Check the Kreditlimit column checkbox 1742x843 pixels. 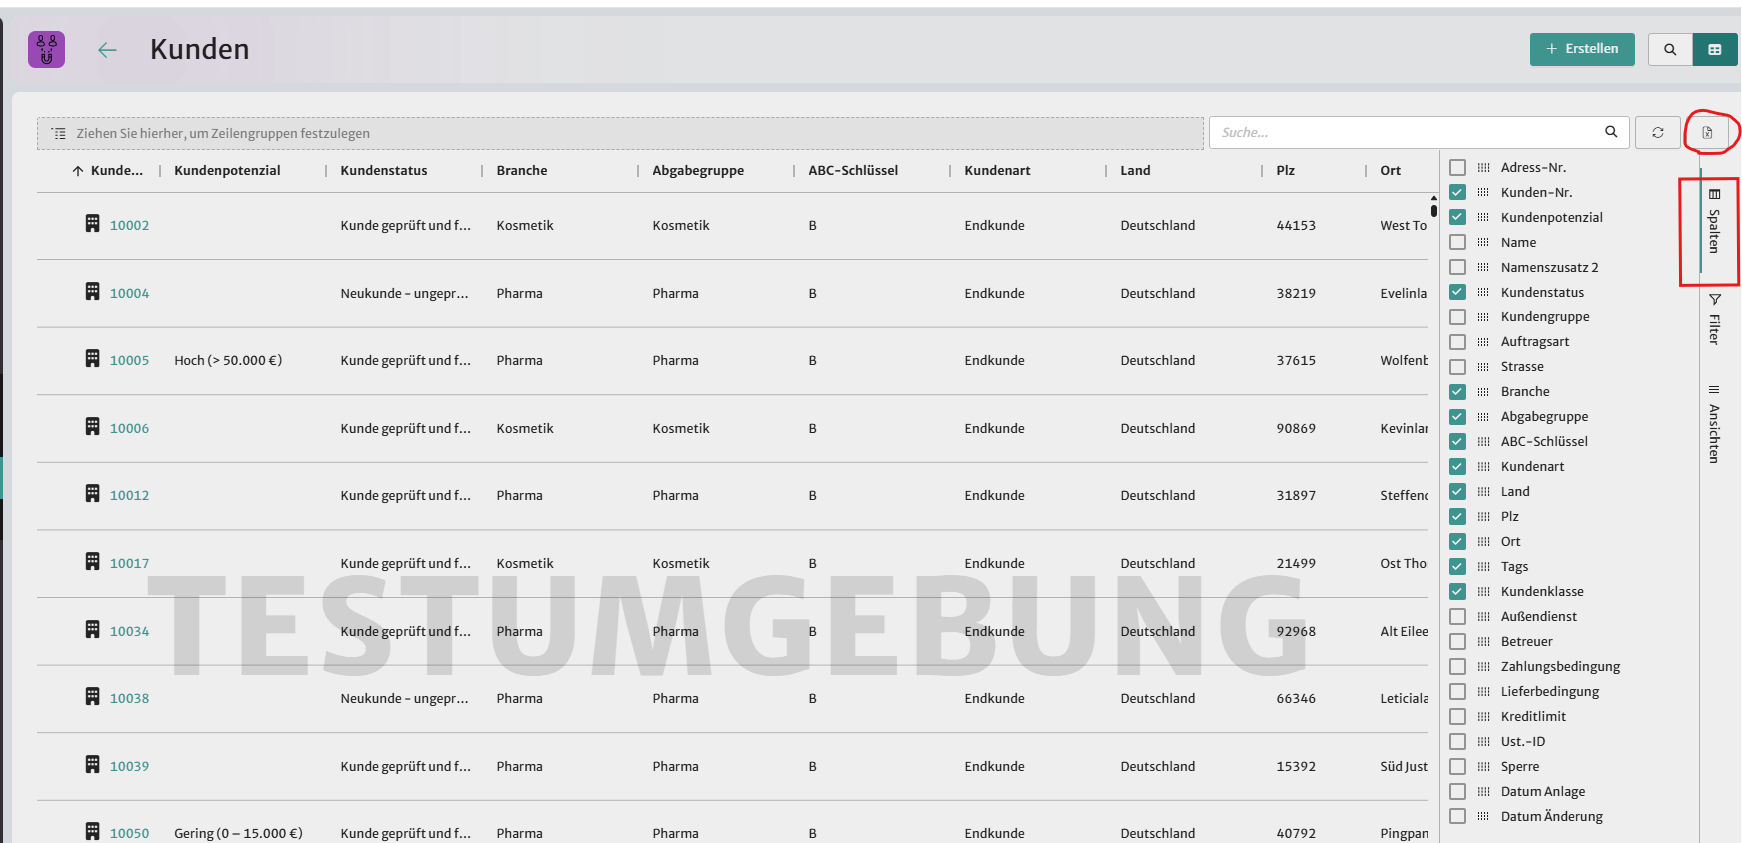(x=1458, y=716)
